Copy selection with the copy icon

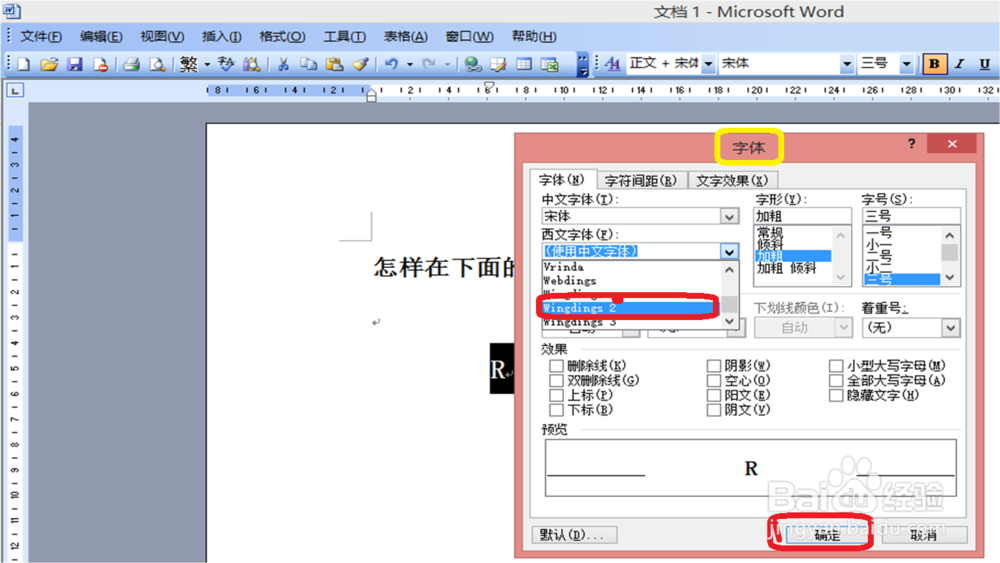pos(309,64)
